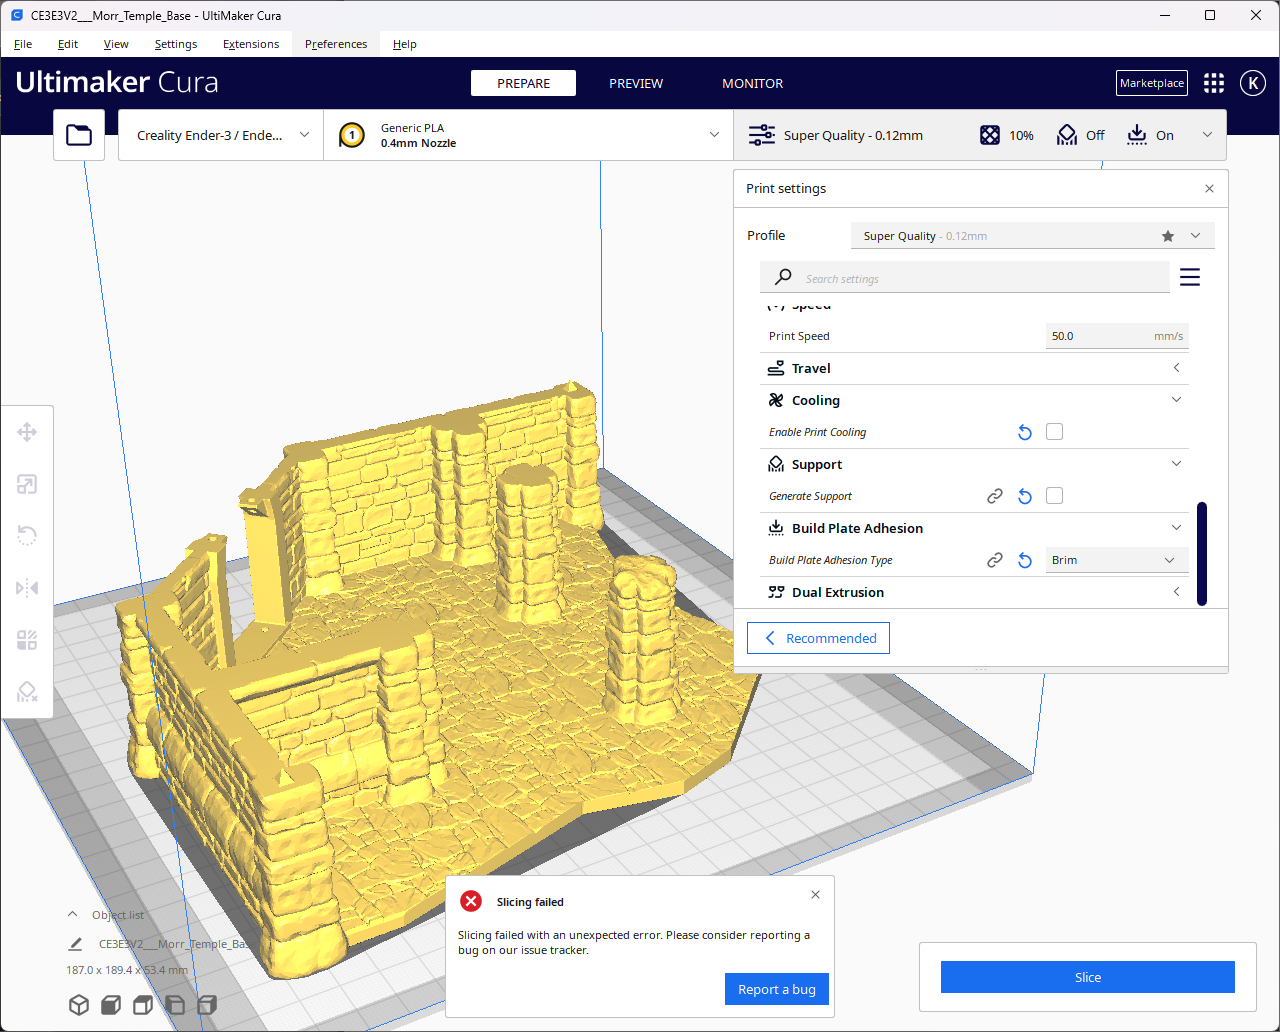The image size is (1280, 1032).
Task: Switch to the PREVIEW tab
Action: click(x=636, y=83)
